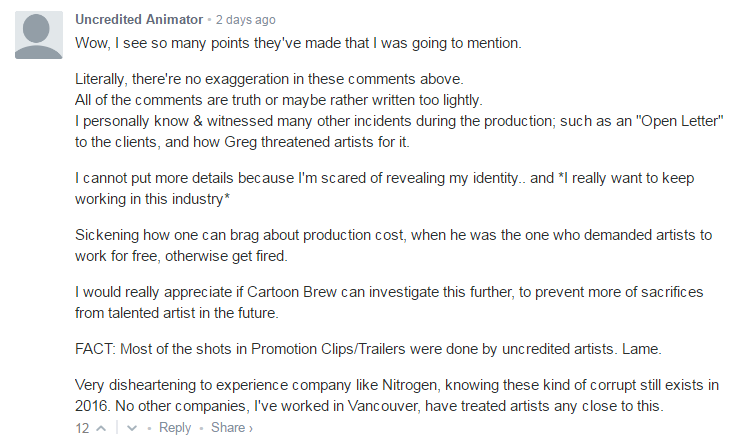Click the paragraph starting 'Sickening how one can brag'
This screenshot has width=748, height=442.
tap(394, 245)
